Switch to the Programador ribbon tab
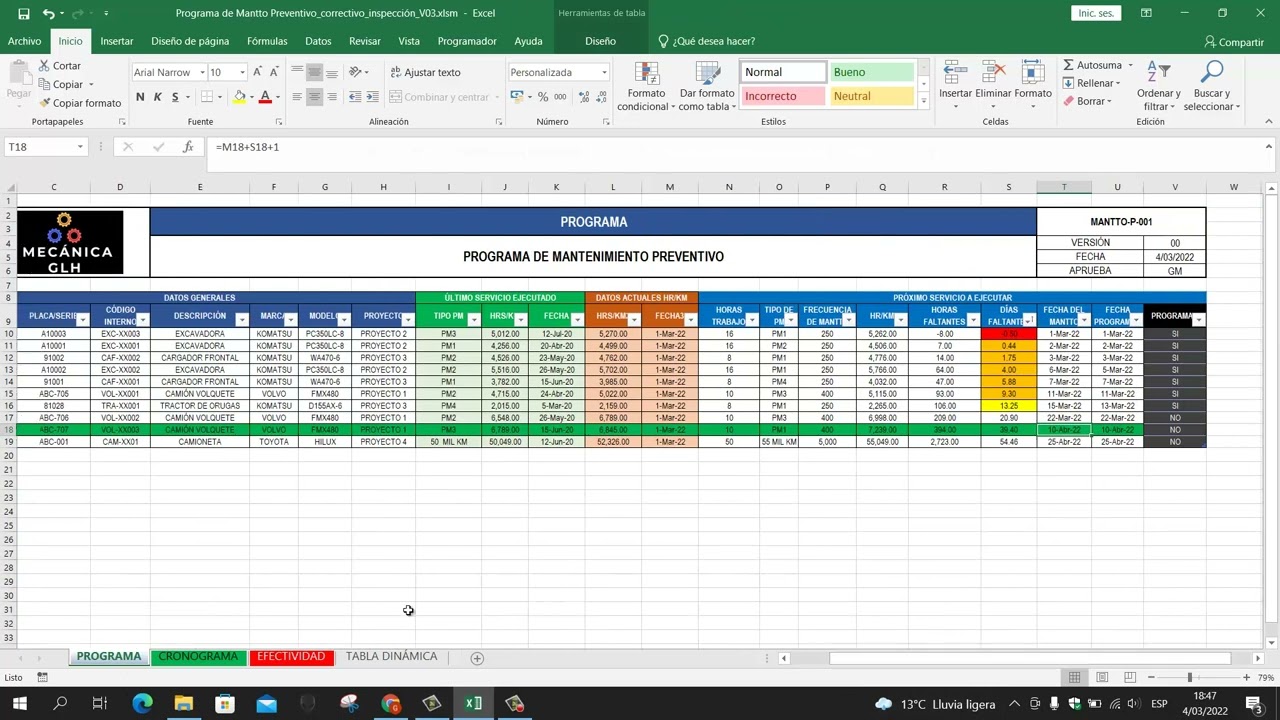This screenshot has height=720, width=1280. click(467, 41)
